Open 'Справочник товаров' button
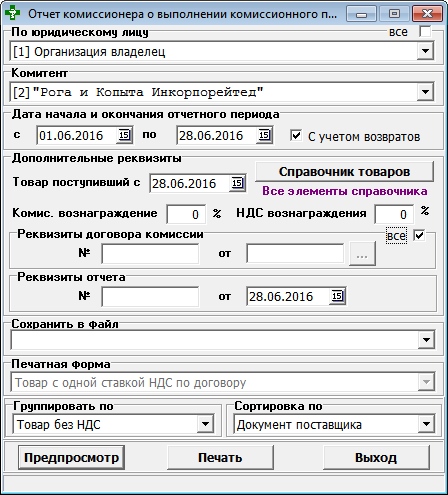Viewport: 448px width, 495px height. [344, 172]
